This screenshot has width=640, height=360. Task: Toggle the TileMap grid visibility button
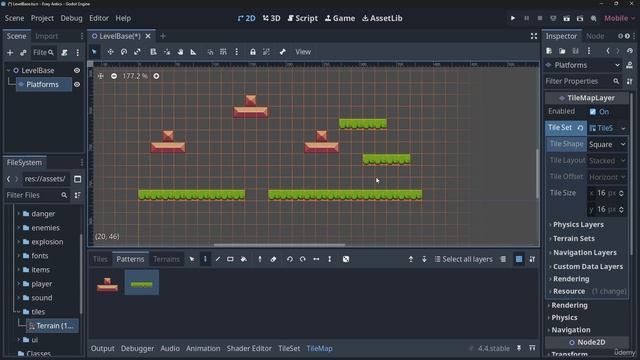[519, 259]
